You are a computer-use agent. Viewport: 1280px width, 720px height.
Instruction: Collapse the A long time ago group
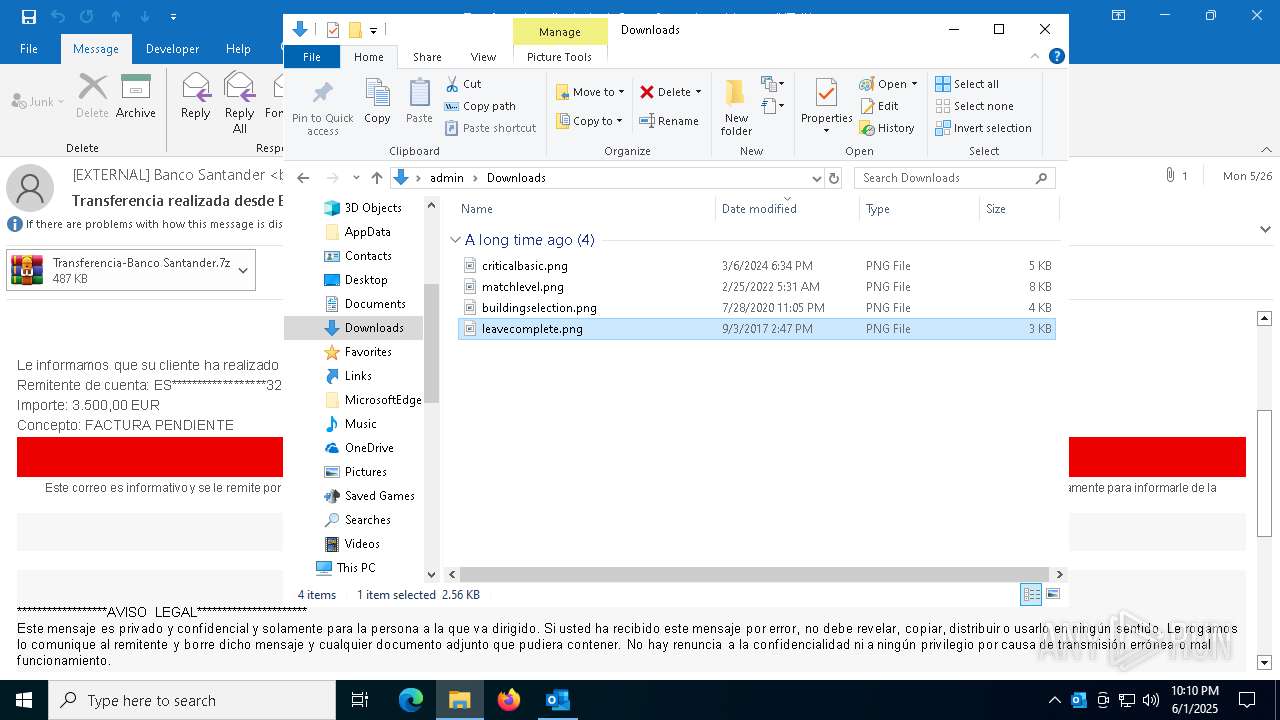455,240
